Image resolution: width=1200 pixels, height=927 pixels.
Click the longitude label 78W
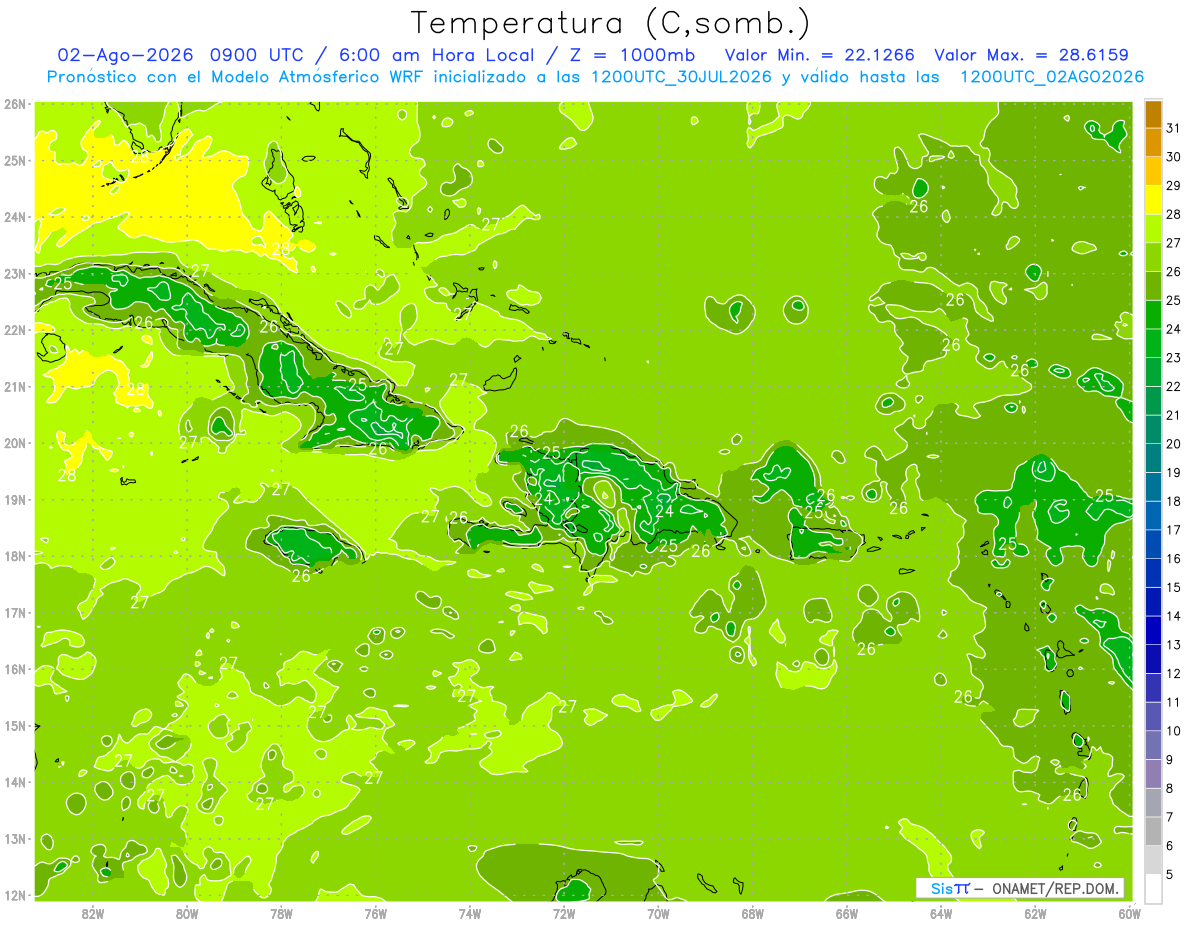pyautogui.click(x=281, y=913)
